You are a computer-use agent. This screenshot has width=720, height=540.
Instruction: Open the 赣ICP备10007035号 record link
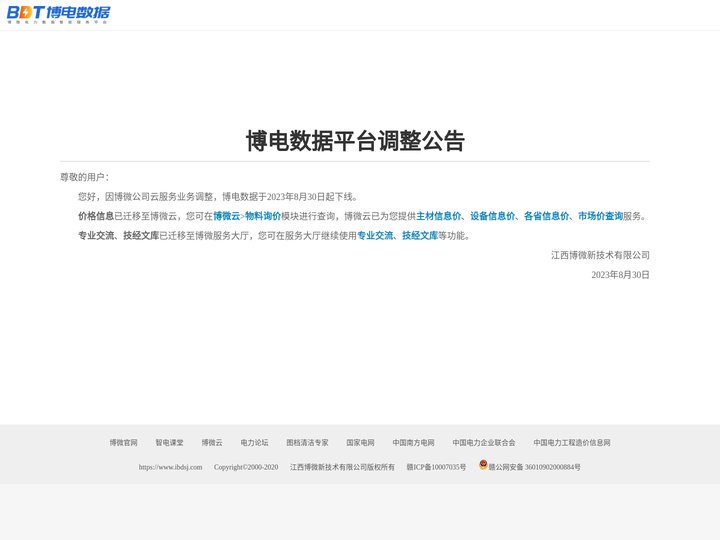[436, 467]
